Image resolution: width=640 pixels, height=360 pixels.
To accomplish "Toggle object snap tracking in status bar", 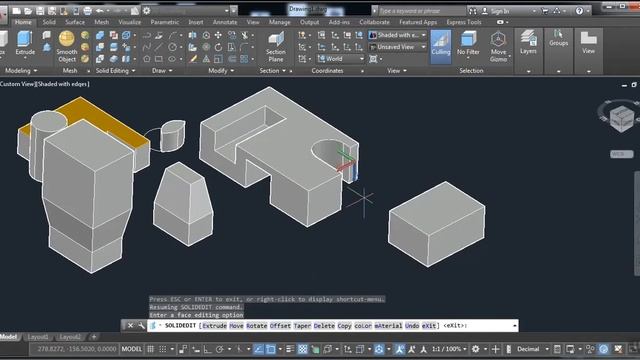I will [x=258, y=349].
